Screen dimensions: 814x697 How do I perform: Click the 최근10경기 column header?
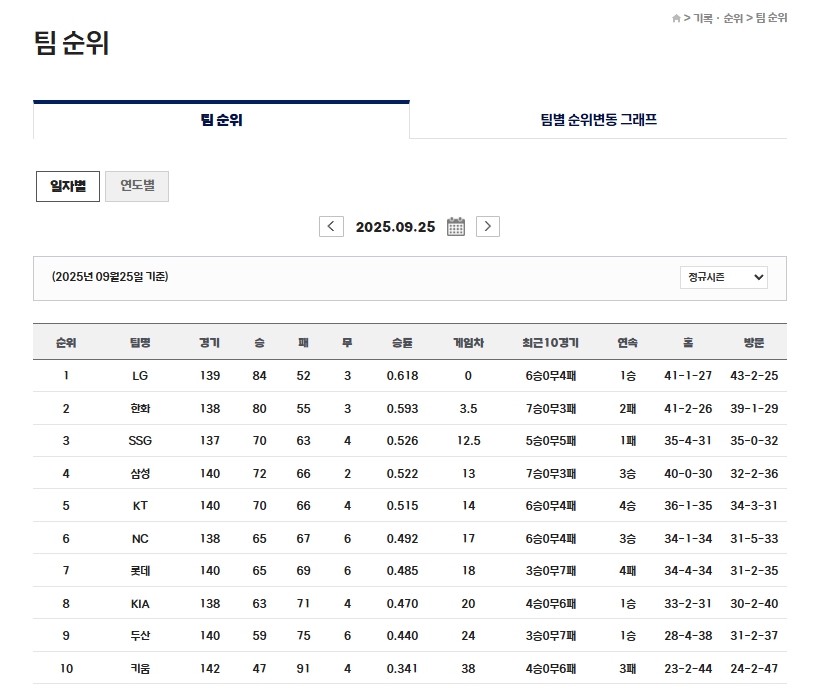[x=550, y=343]
